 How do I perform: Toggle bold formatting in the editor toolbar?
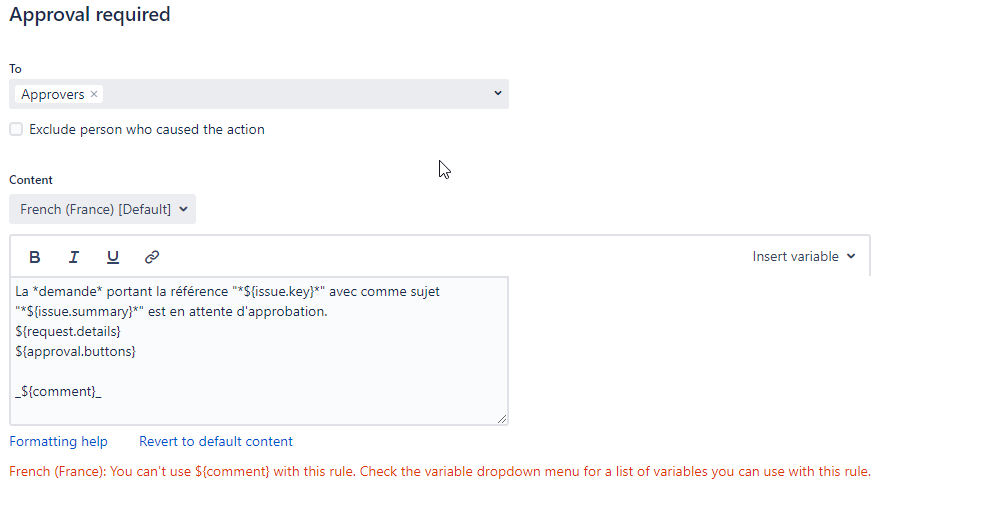[35, 257]
